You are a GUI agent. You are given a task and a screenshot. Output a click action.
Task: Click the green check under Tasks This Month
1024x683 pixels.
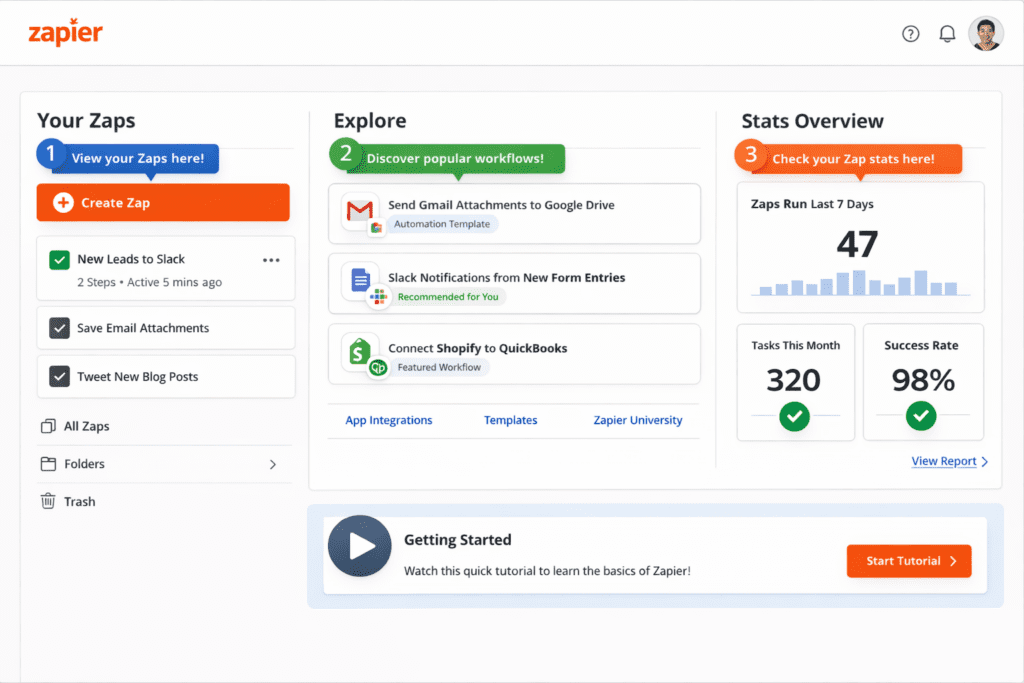(x=794, y=416)
